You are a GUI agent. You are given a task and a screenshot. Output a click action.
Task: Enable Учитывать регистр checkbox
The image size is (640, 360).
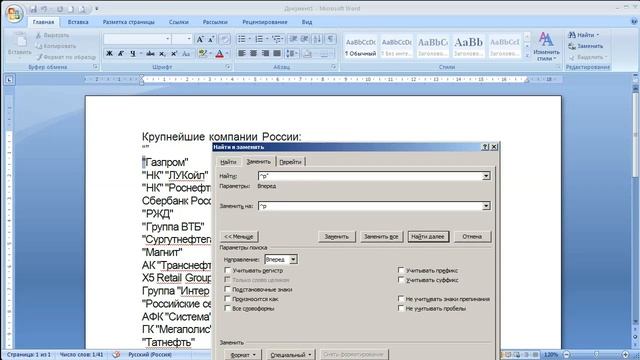(x=228, y=270)
